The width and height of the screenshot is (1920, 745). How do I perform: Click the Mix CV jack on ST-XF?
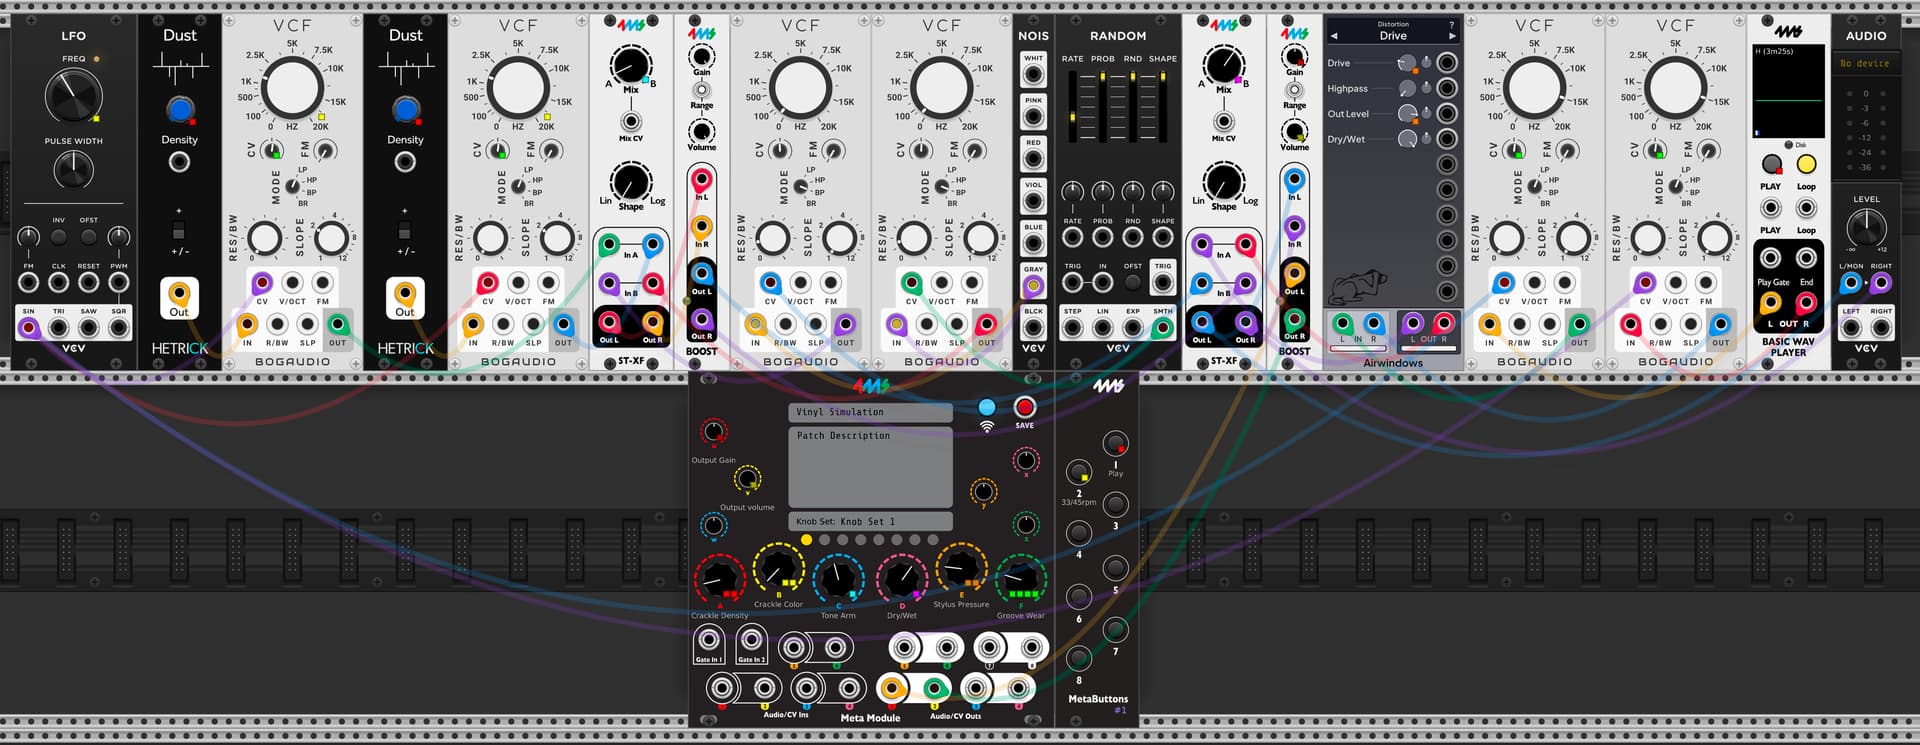(631, 122)
